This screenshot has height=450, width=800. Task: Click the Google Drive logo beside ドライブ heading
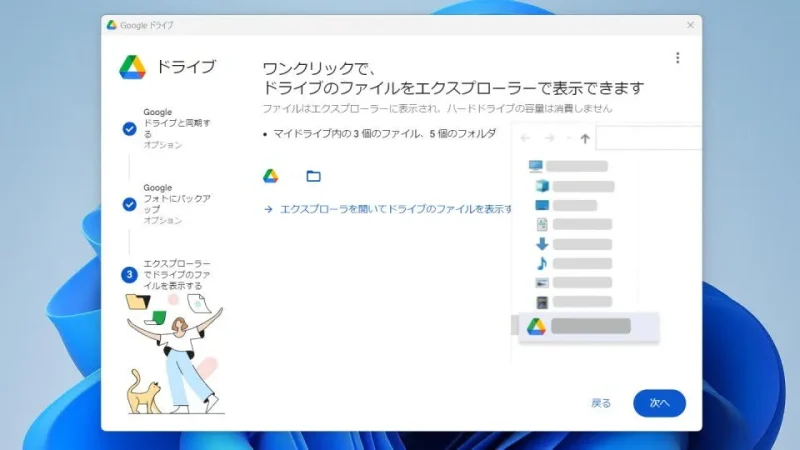tap(133, 67)
